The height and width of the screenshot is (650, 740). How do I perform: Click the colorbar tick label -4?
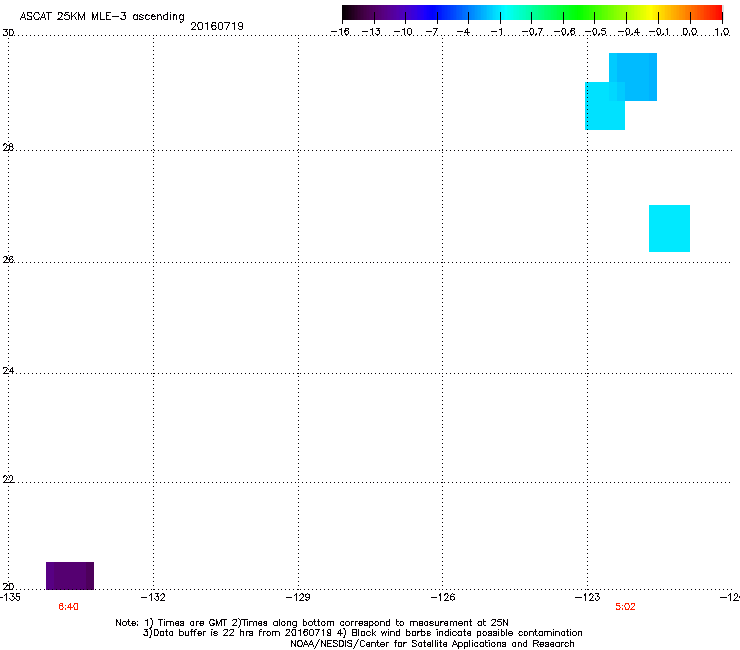pyautogui.click(x=463, y=32)
